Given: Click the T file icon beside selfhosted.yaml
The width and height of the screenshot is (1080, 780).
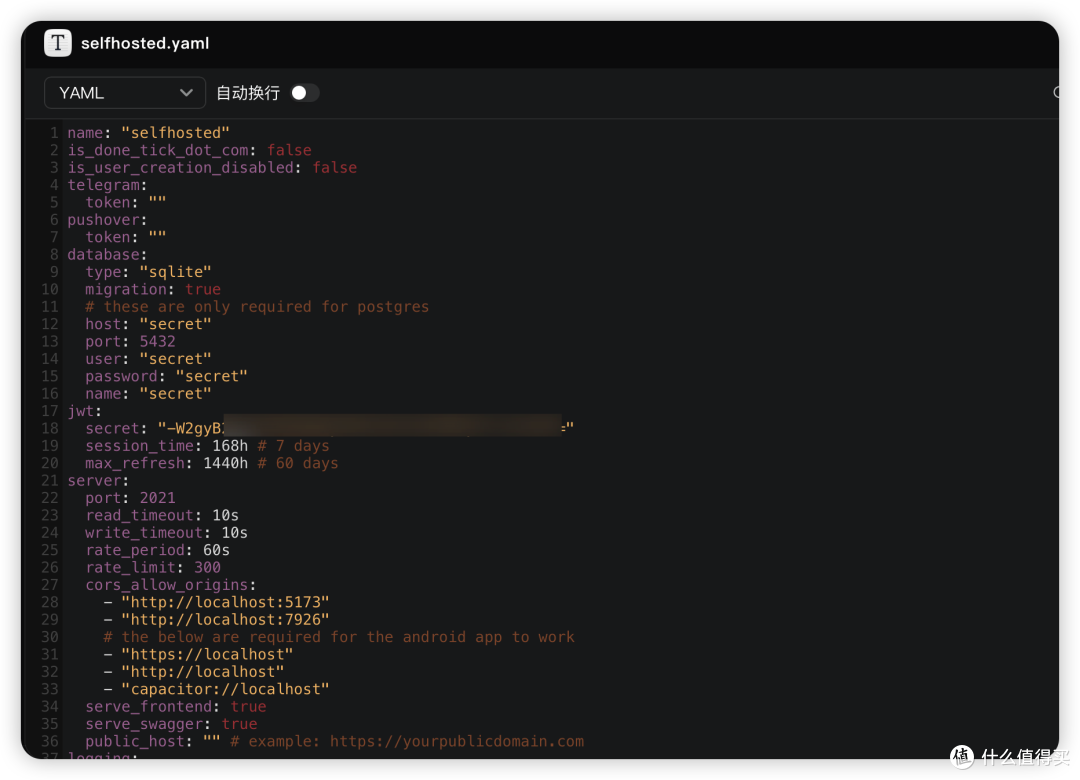Looking at the screenshot, I should [x=58, y=43].
